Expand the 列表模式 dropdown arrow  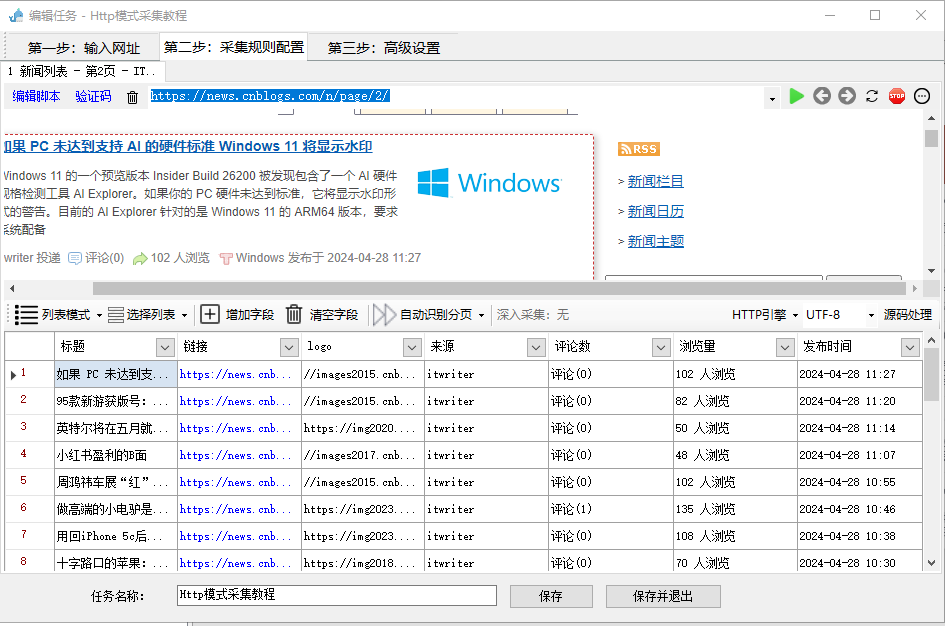click(99, 315)
